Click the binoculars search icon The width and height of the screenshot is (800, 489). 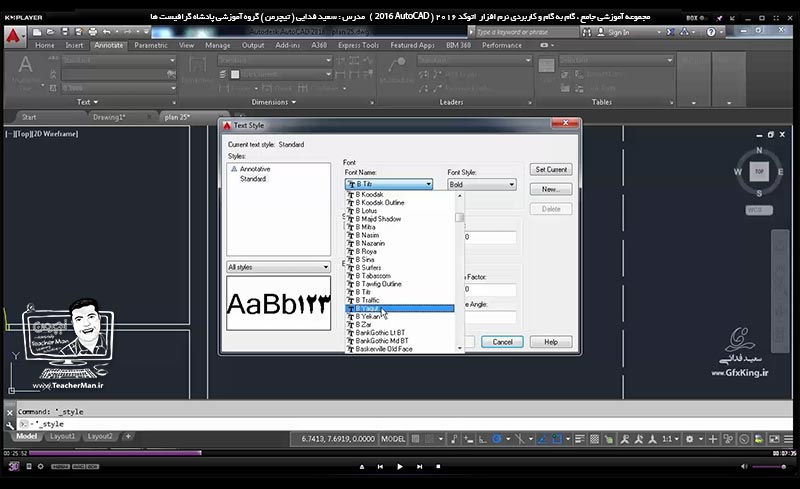pyautogui.click(x=587, y=32)
